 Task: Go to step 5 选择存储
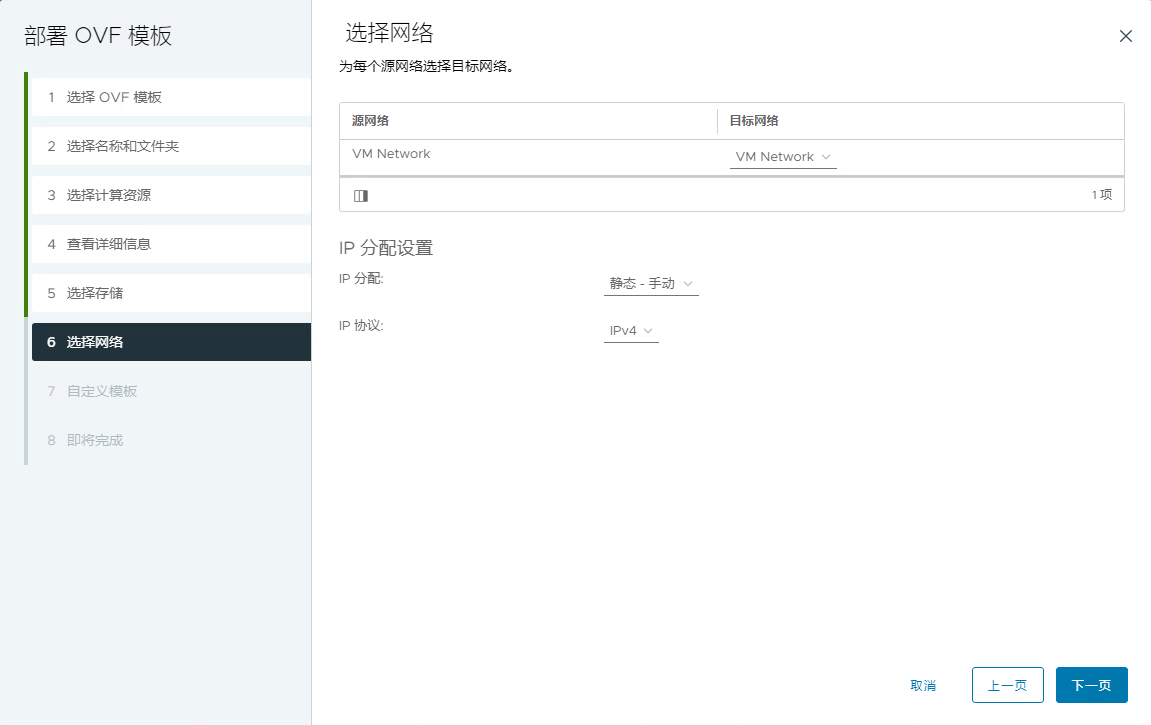coord(171,294)
